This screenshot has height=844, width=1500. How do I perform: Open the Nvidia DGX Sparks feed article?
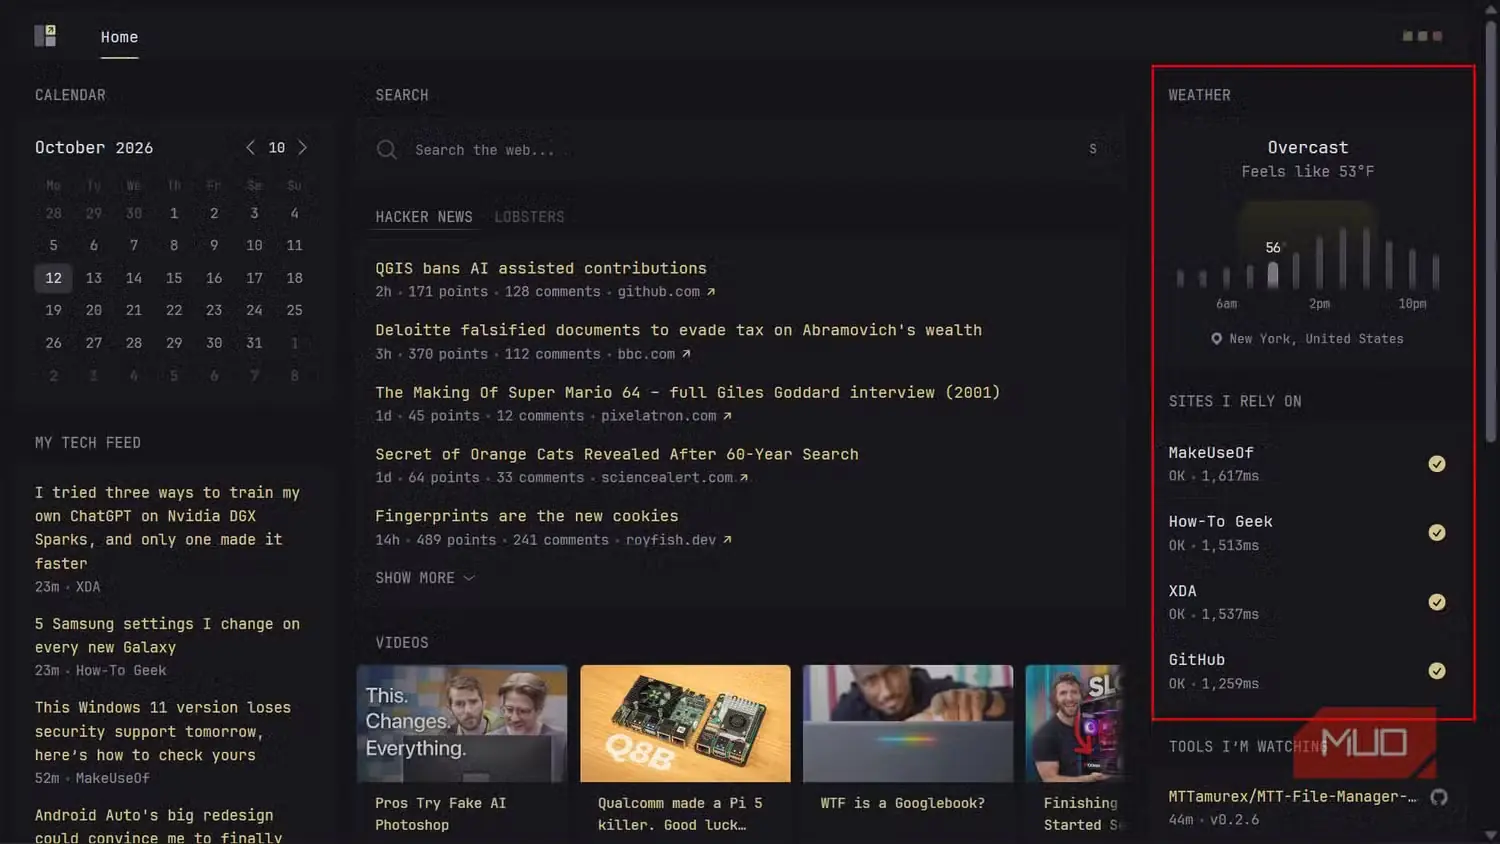pyautogui.click(x=167, y=528)
